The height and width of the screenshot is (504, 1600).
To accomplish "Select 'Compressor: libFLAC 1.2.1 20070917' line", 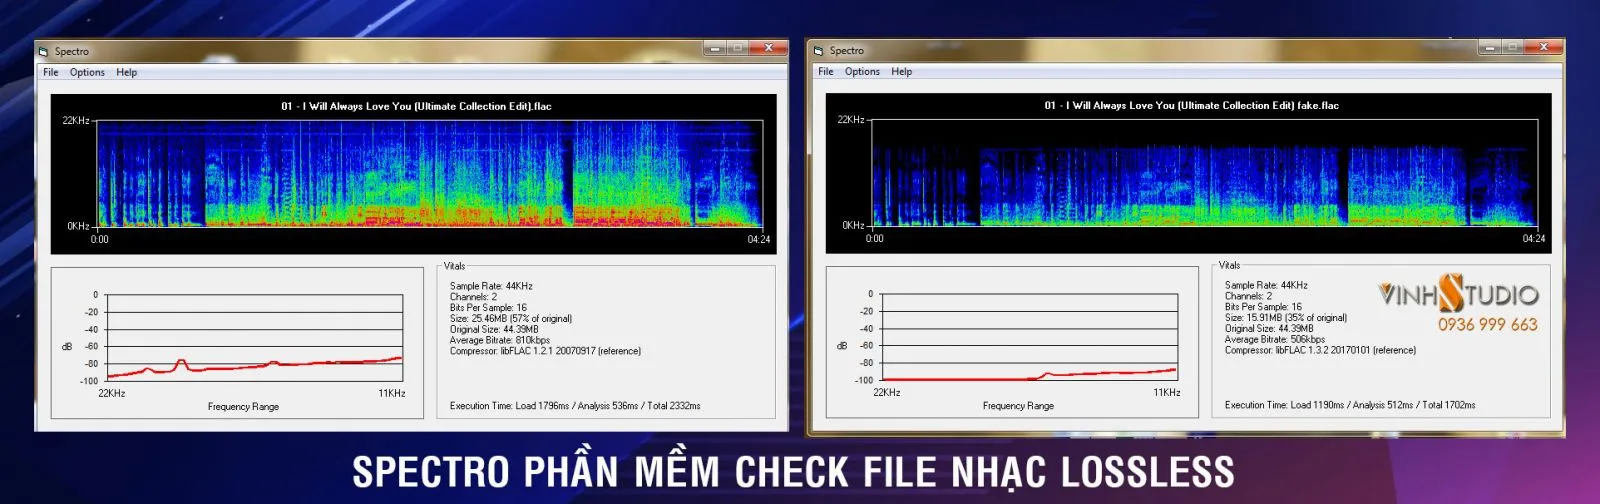I will click(x=545, y=351).
